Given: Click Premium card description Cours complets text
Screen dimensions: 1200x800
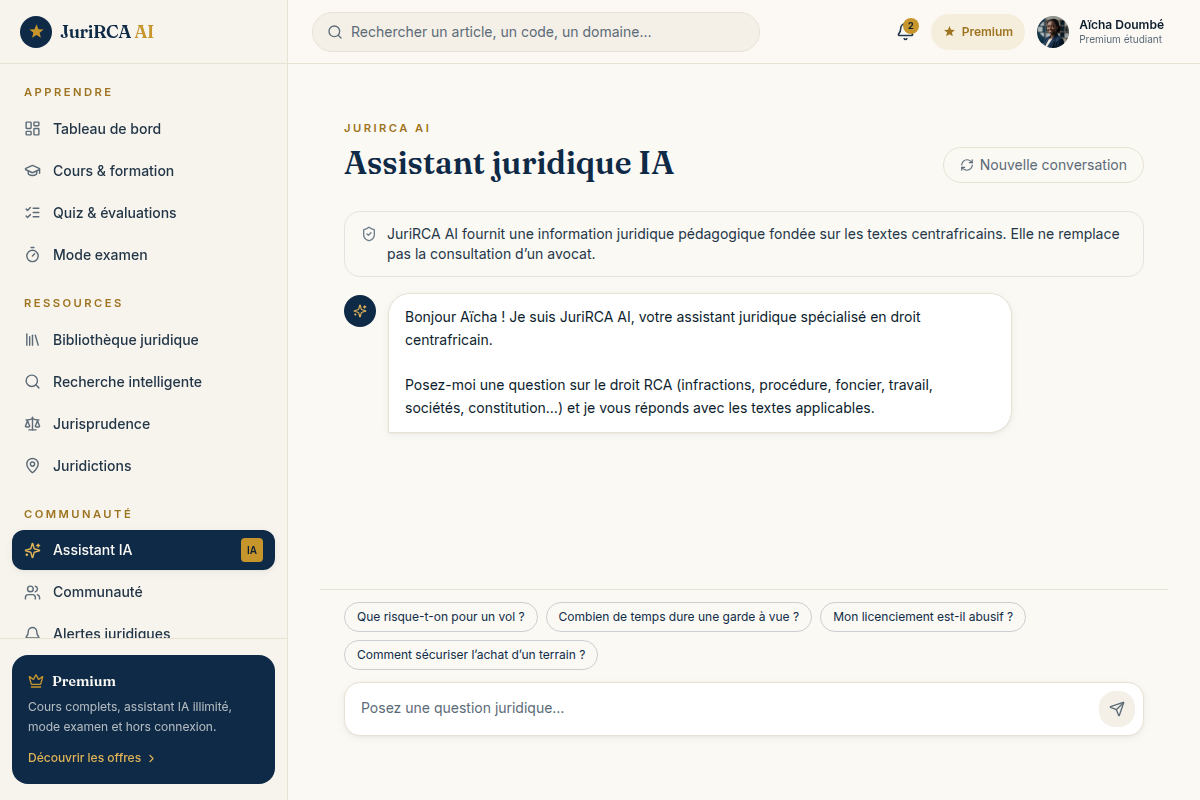Looking at the screenshot, I should [130, 717].
